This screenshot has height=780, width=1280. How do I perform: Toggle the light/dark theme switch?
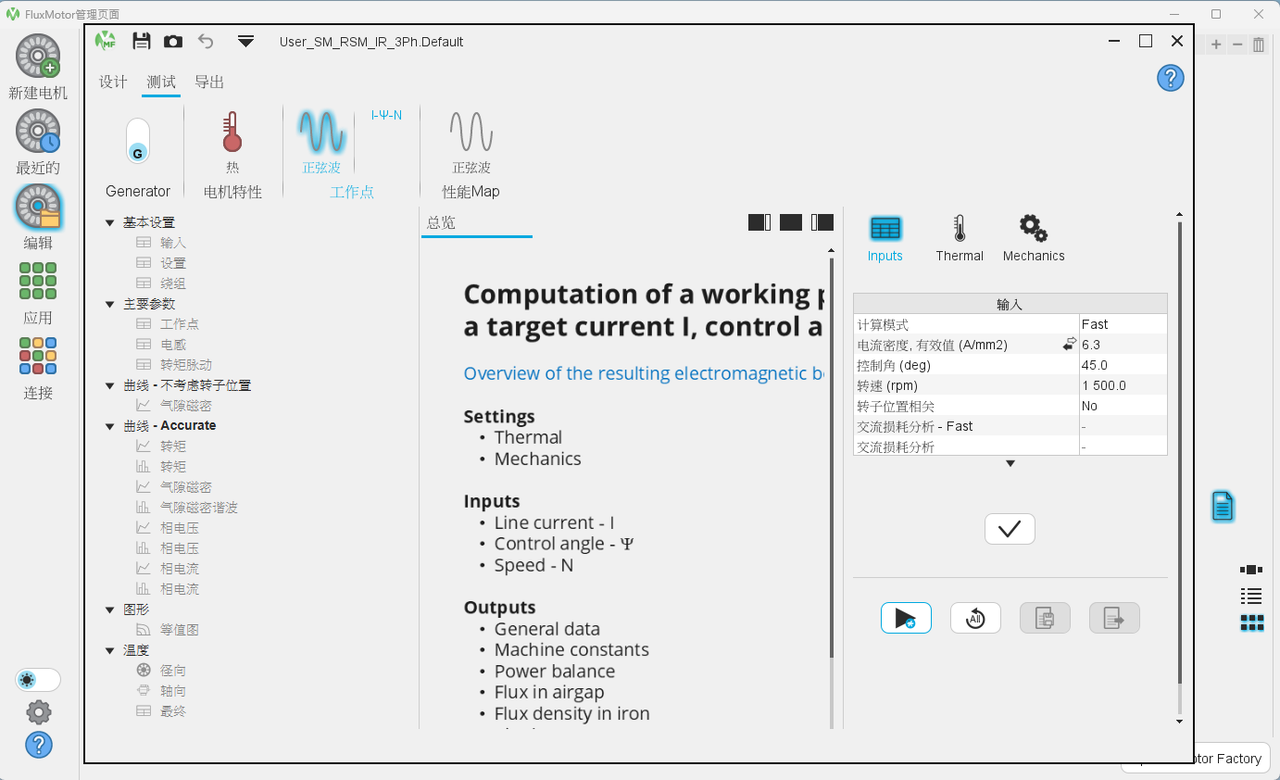click(38, 680)
